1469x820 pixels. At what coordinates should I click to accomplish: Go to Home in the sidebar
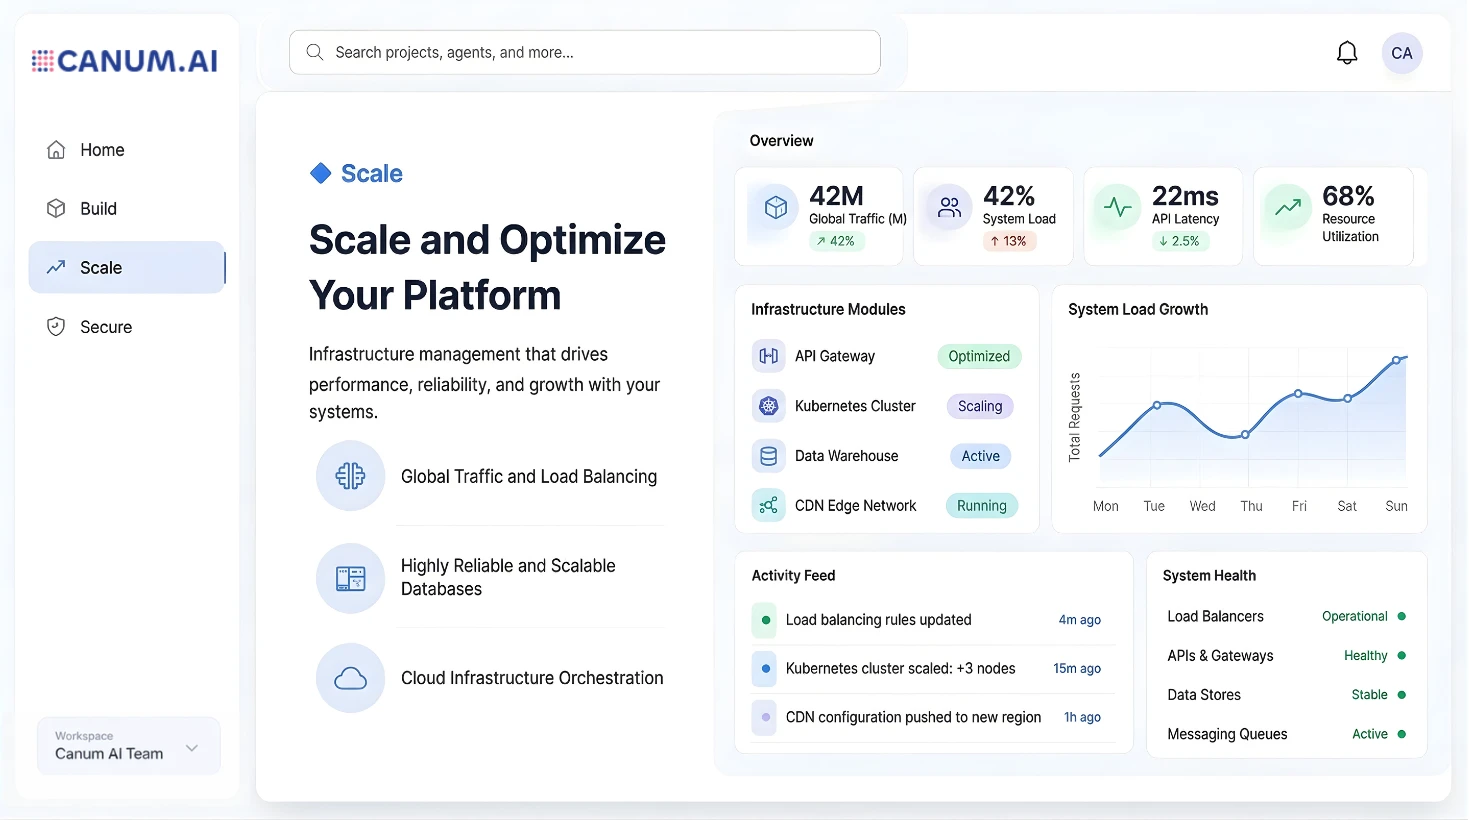[x=102, y=150]
